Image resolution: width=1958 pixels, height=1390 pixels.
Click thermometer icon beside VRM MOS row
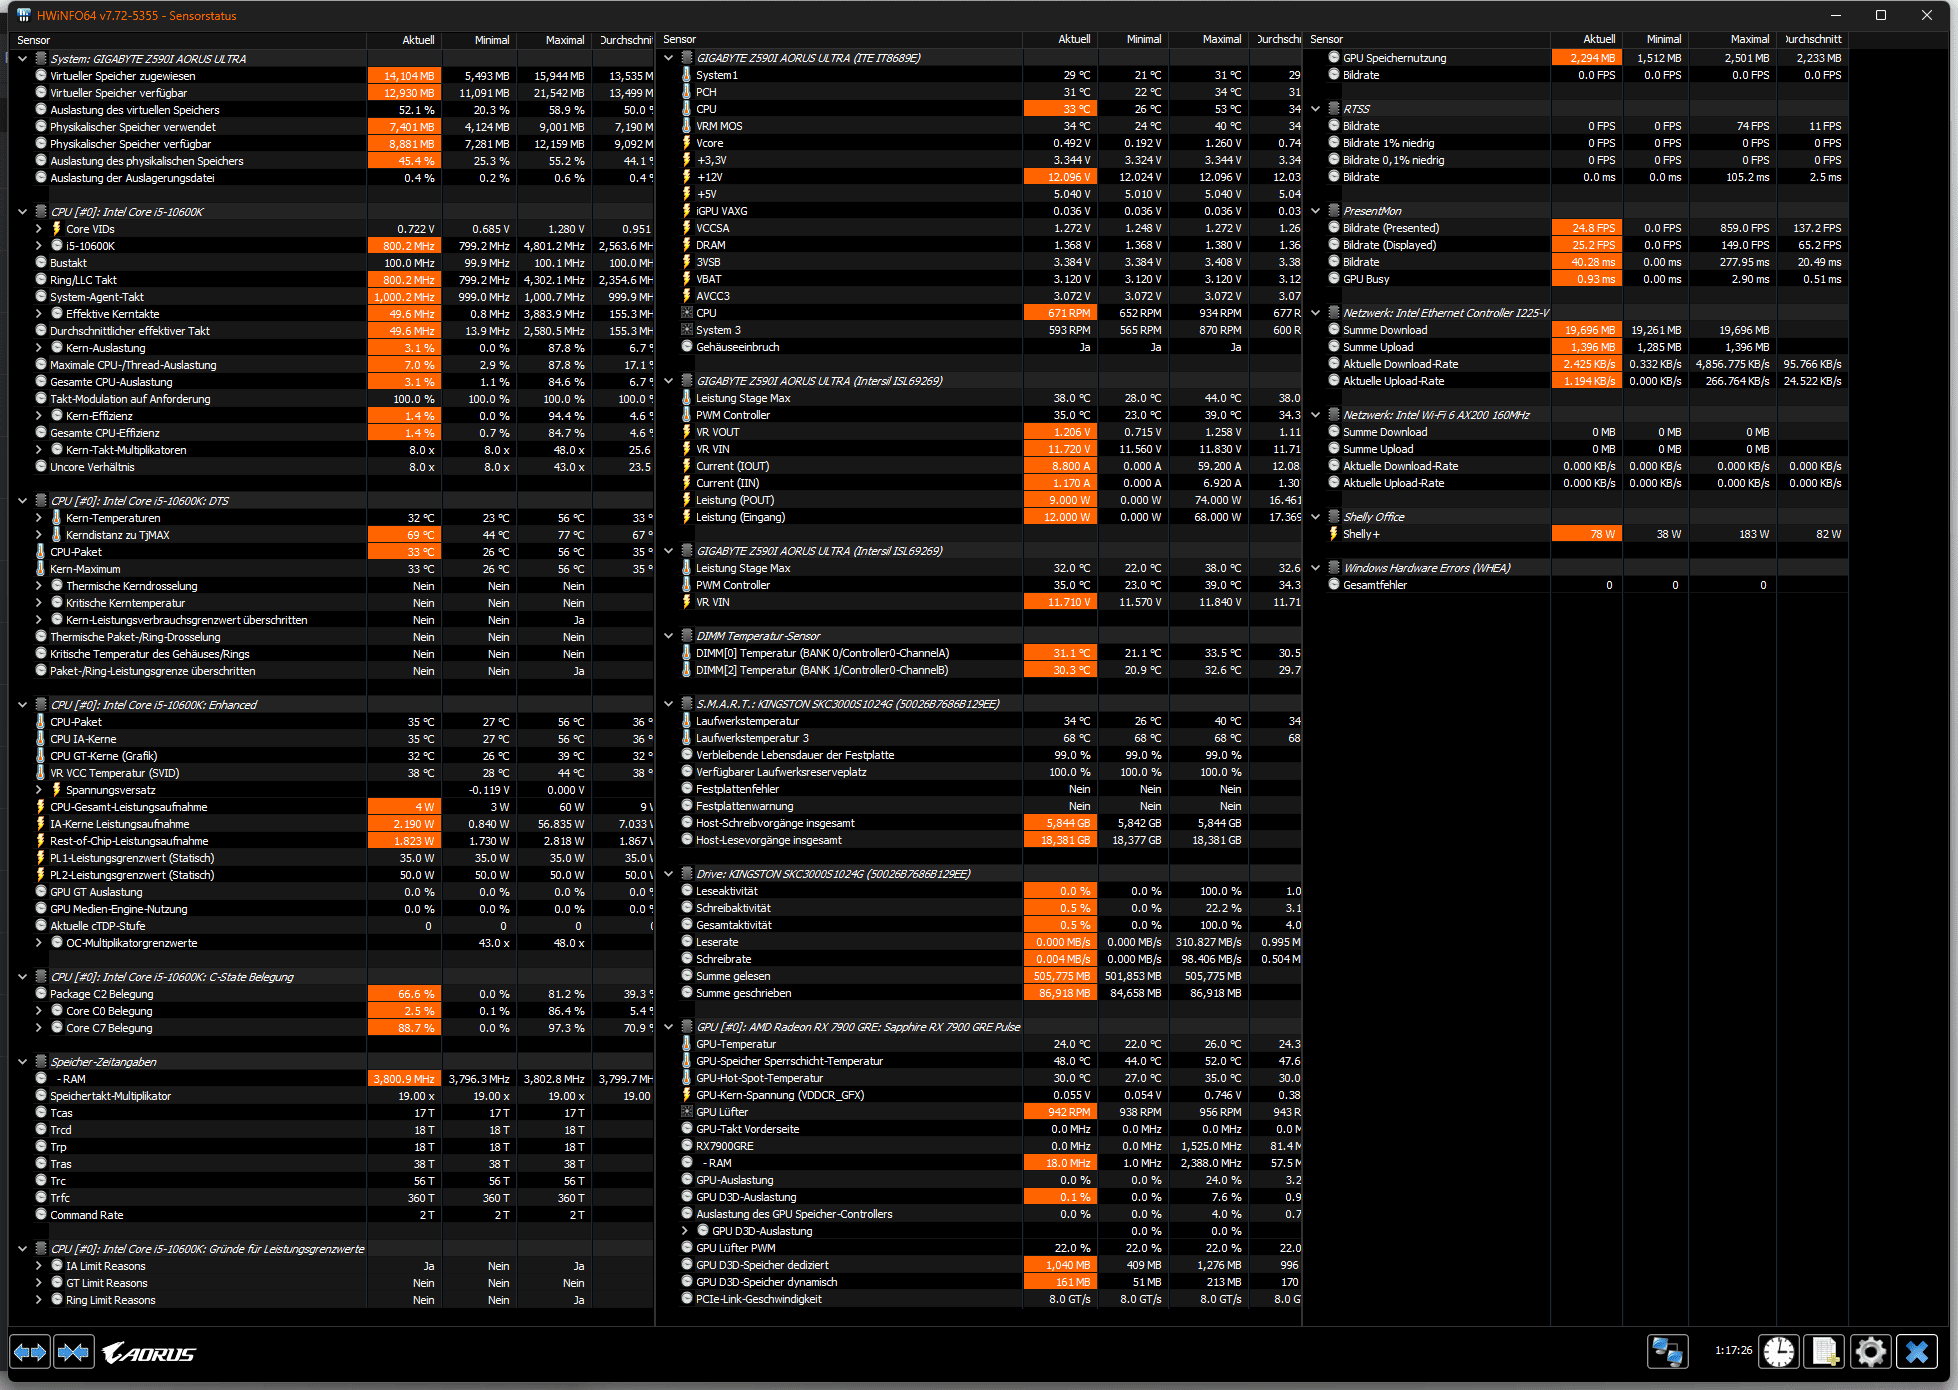(x=687, y=126)
